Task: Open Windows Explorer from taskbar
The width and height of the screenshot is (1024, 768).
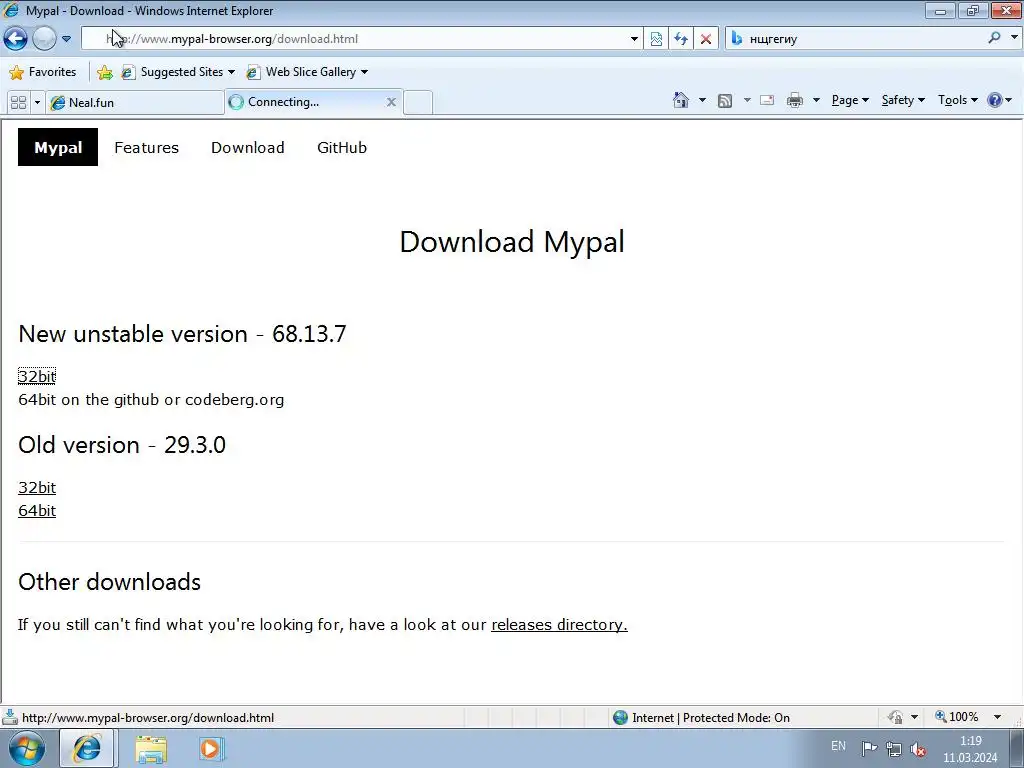Action: (151, 749)
